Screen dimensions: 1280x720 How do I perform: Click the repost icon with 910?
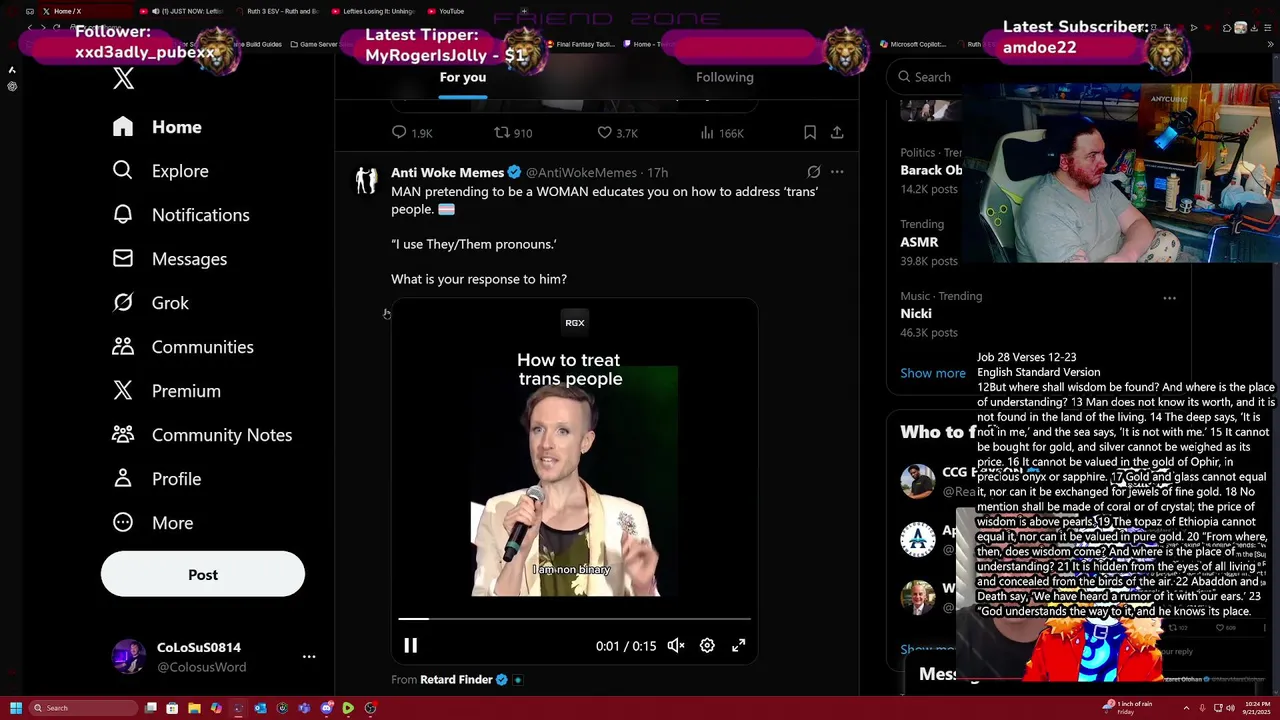pyautogui.click(x=502, y=133)
